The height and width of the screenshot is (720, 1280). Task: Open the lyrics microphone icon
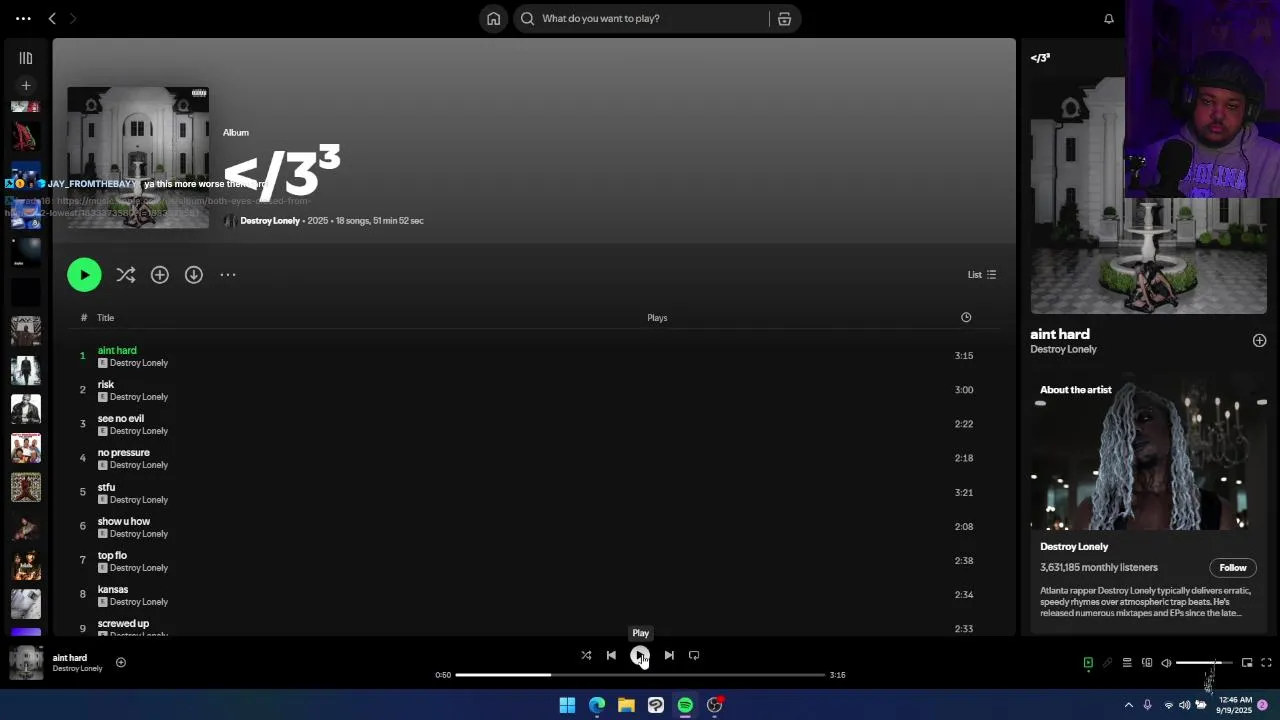[x=1107, y=662]
